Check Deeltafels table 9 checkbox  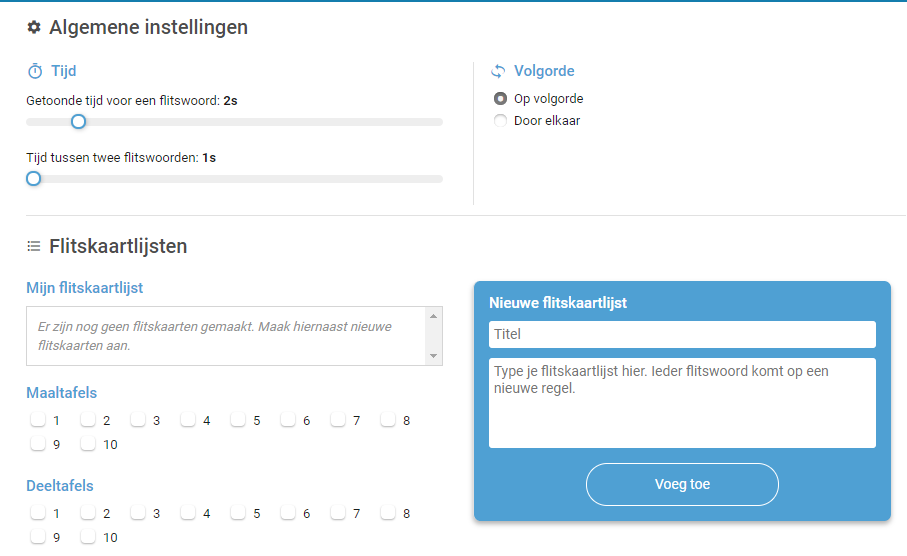click(x=38, y=537)
